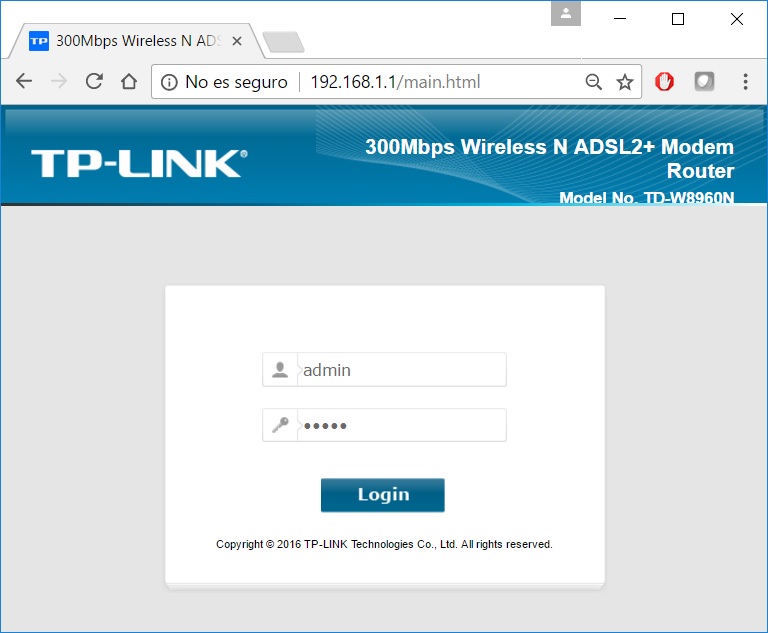Click the browser forward arrow
The width and height of the screenshot is (768, 633).
pos(59,81)
